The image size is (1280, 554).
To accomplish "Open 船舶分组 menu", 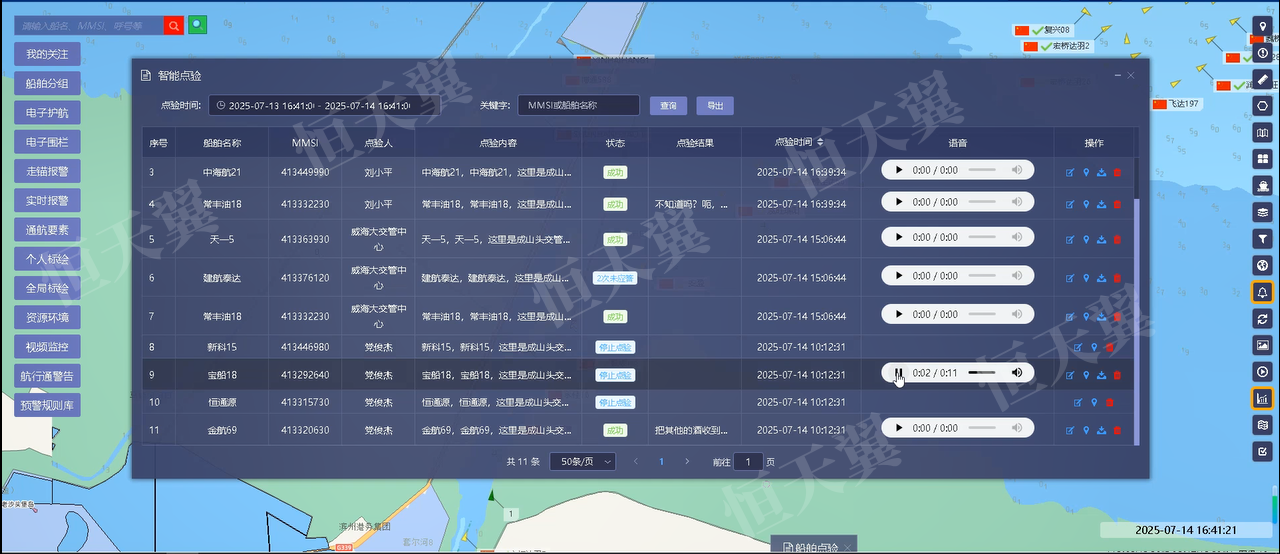I will [x=47, y=84].
